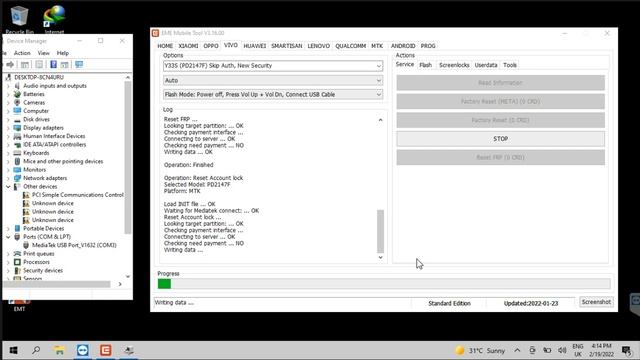Open the Auto dropdown in Options

click(273, 80)
